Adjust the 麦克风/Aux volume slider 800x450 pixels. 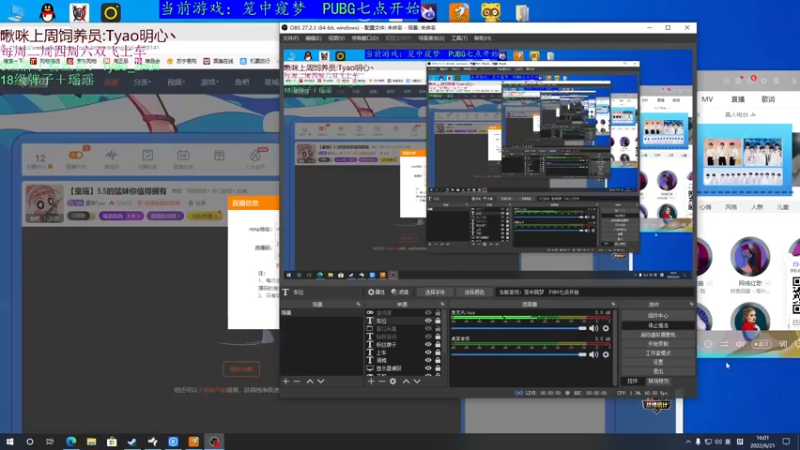tap(519, 328)
